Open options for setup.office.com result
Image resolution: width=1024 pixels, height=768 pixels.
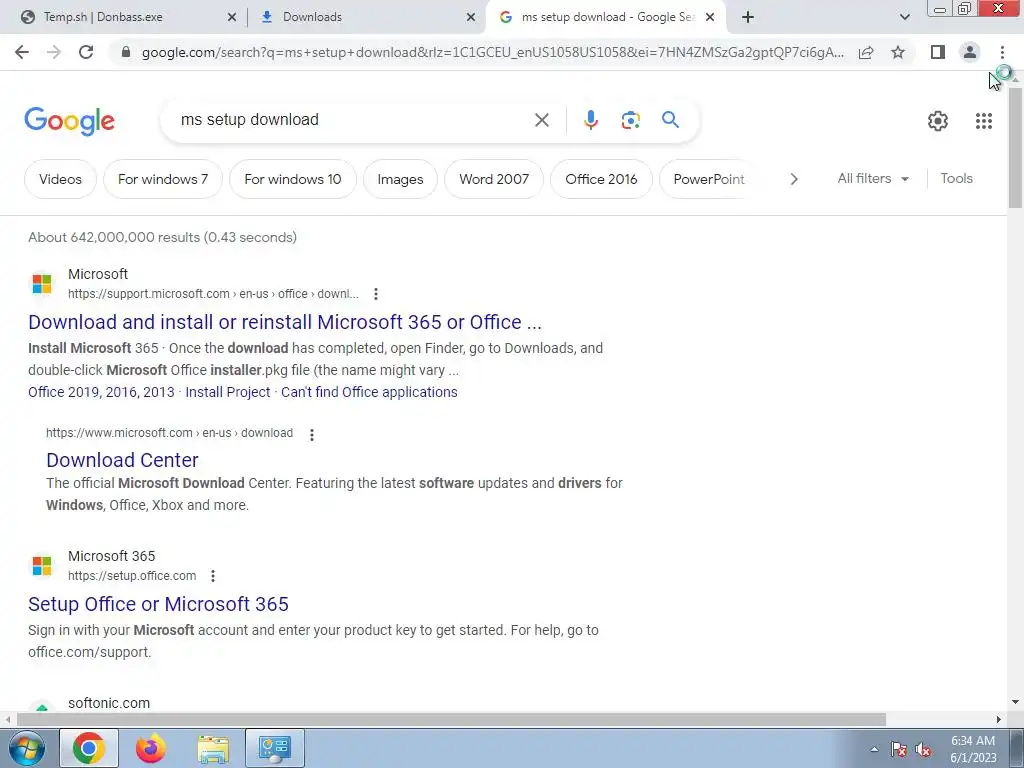point(212,576)
